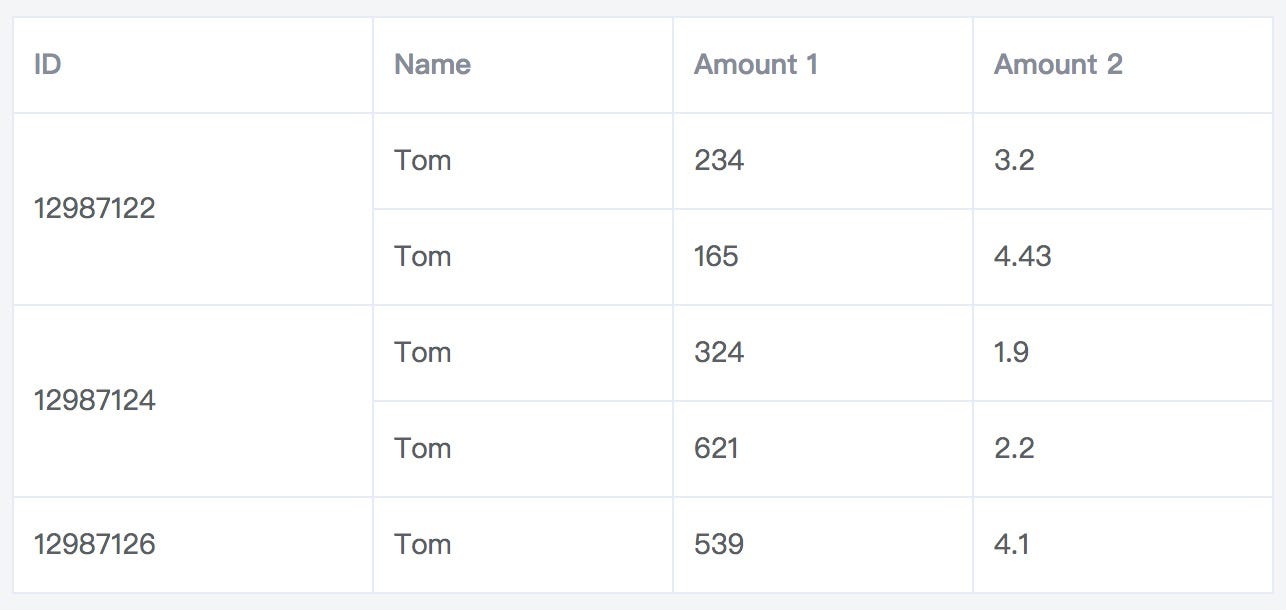Click the Amount 1 cell showing 324
Image resolution: width=1286 pixels, height=610 pixels.
tap(823, 353)
